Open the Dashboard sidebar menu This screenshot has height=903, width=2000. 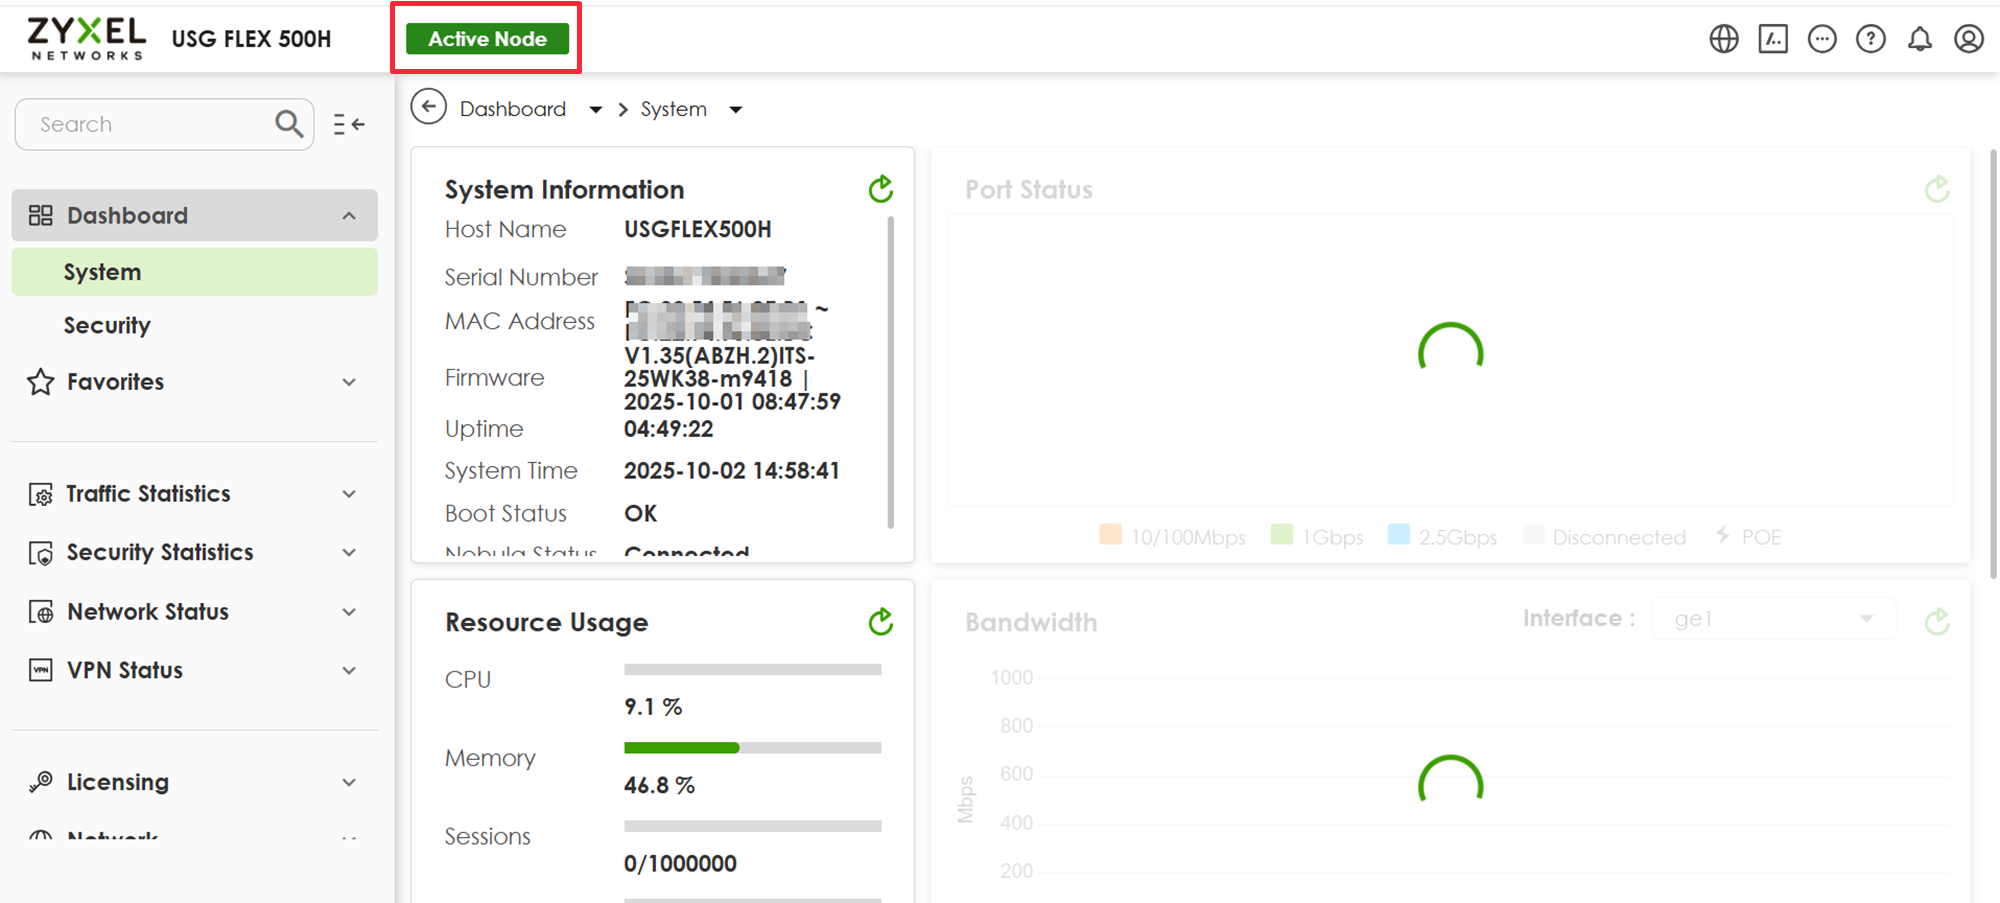pyautogui.click(x=195, y=215)
